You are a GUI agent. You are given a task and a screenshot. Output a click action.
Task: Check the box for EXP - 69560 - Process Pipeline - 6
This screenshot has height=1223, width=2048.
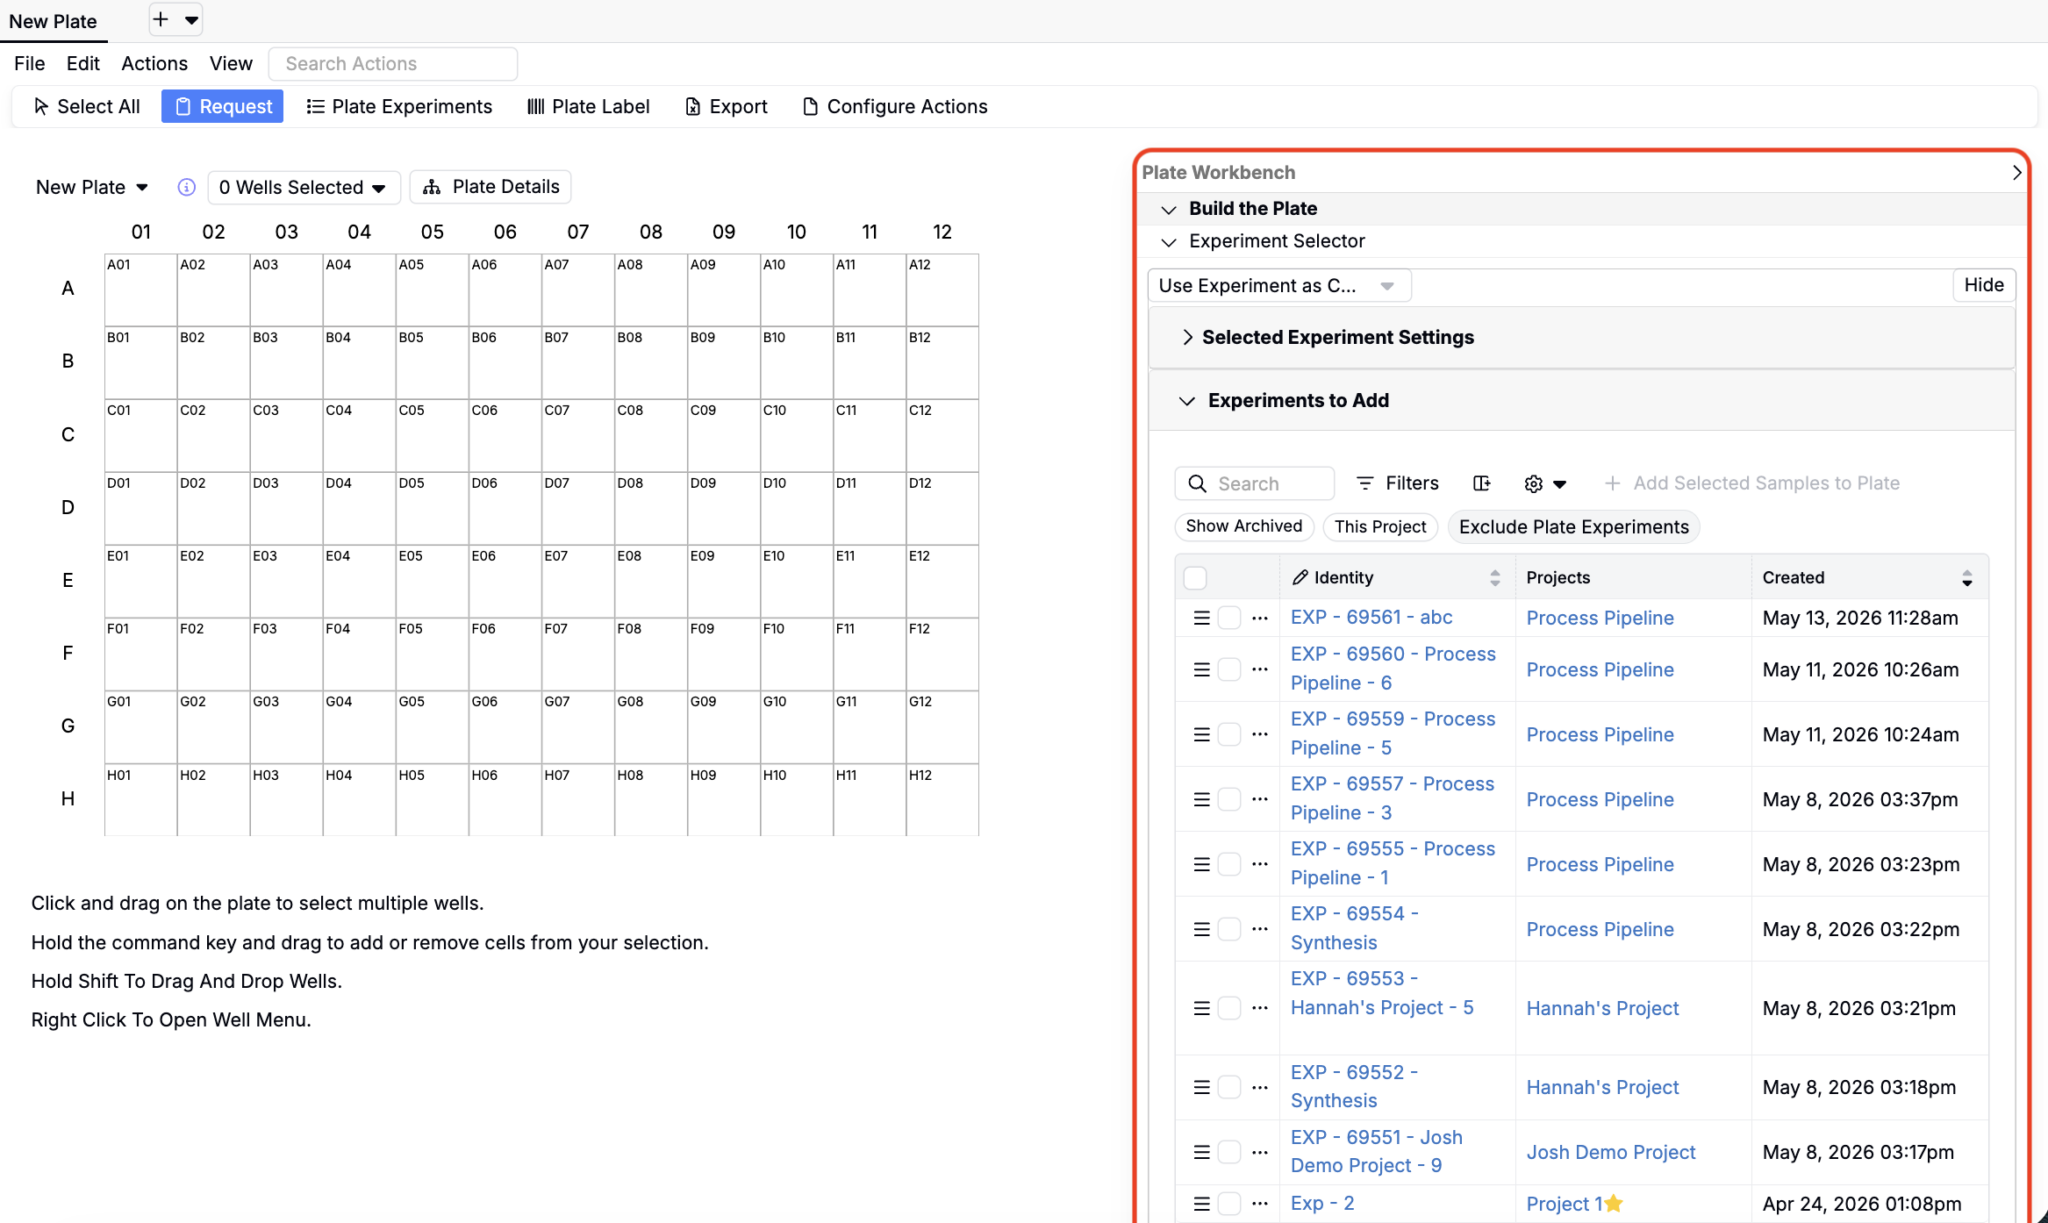point(1229,669)
